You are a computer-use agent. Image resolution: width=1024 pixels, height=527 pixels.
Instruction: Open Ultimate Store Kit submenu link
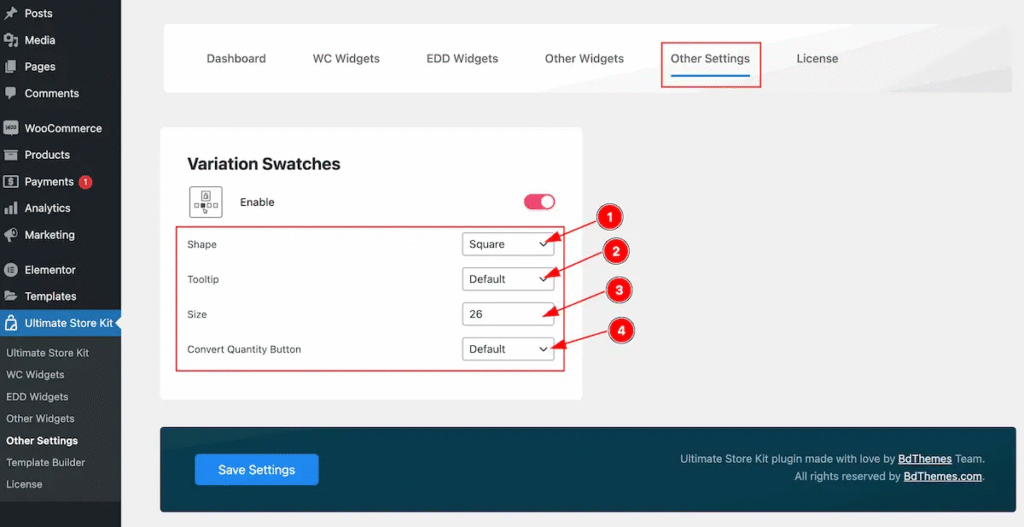(47, 353)
